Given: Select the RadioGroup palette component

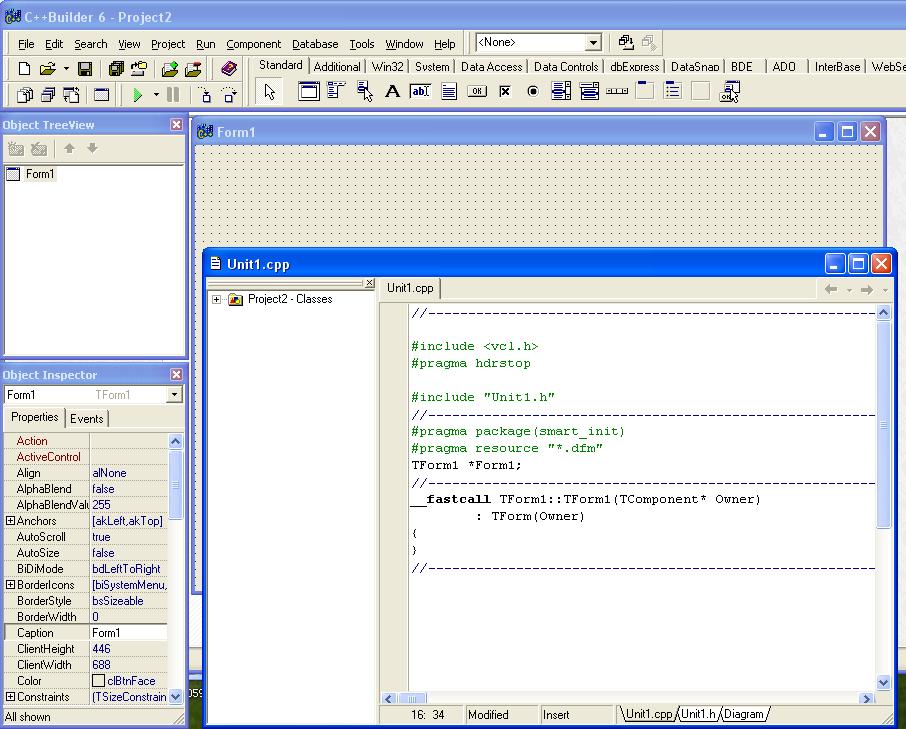Looking at the screenshot, I should [673, 91].
